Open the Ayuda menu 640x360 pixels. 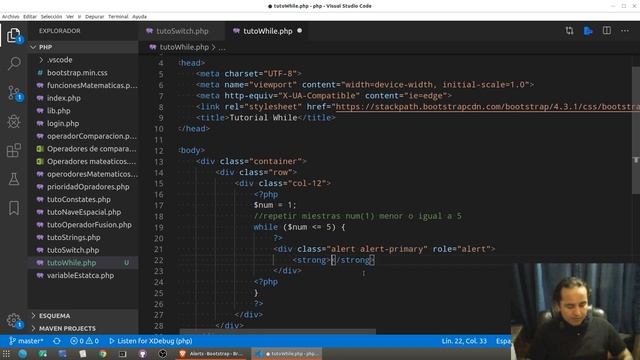click(x=140, y=17)
